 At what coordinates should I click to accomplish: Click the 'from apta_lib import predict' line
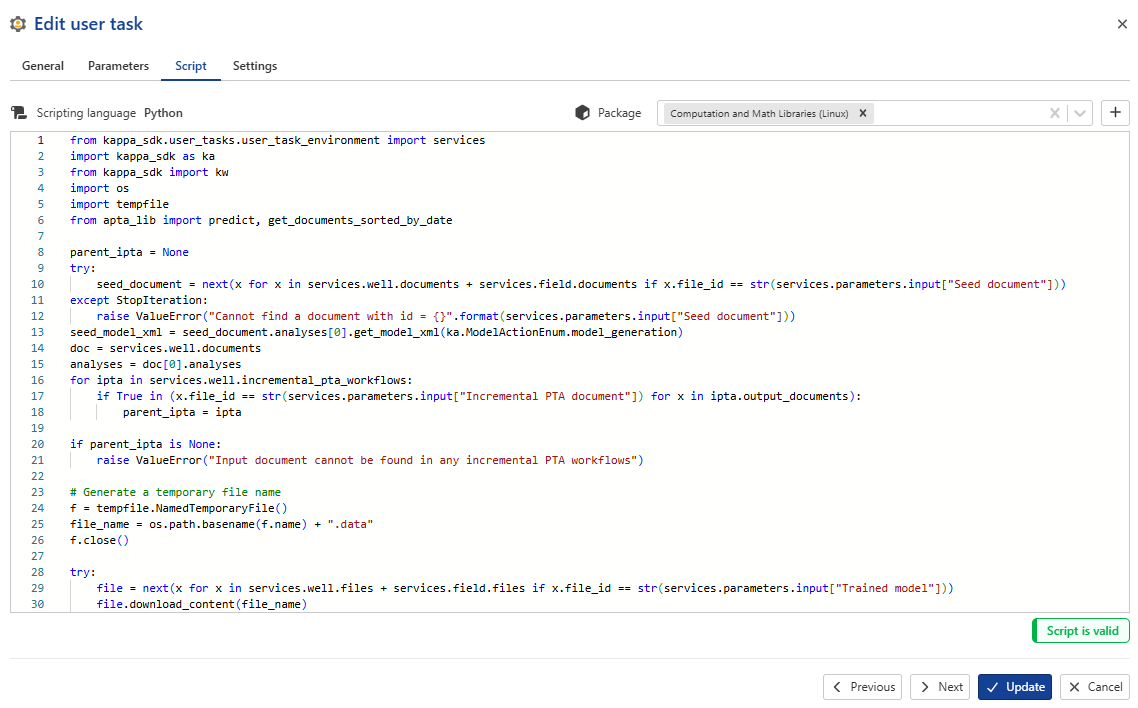[261, 220]
